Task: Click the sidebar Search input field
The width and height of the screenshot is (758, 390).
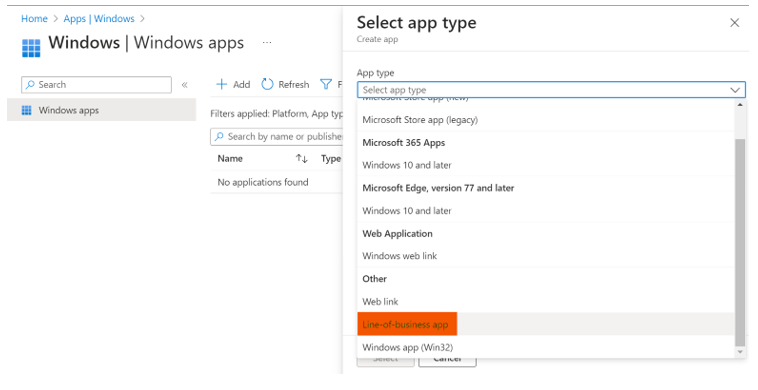Action: (x=96, y=85)
